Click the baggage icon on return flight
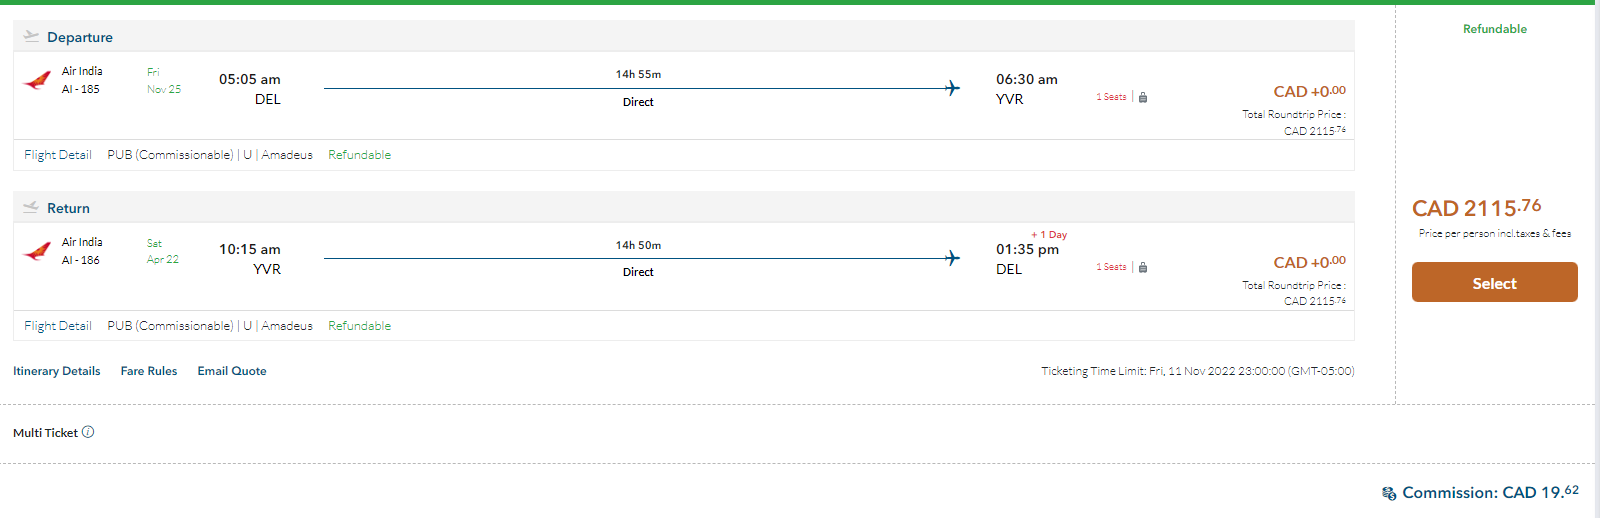The image size is (1601, 518). tap(1143, 267)
